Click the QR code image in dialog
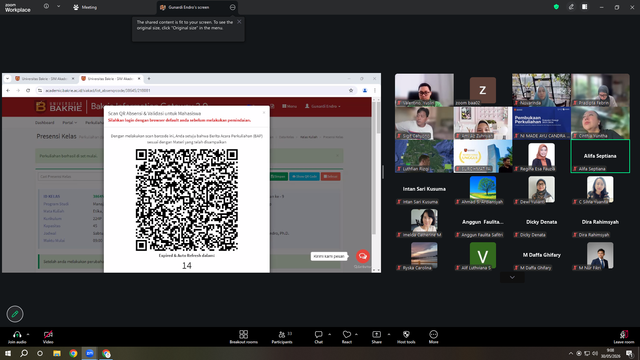 pyautogui.click(x=187, y=200)
